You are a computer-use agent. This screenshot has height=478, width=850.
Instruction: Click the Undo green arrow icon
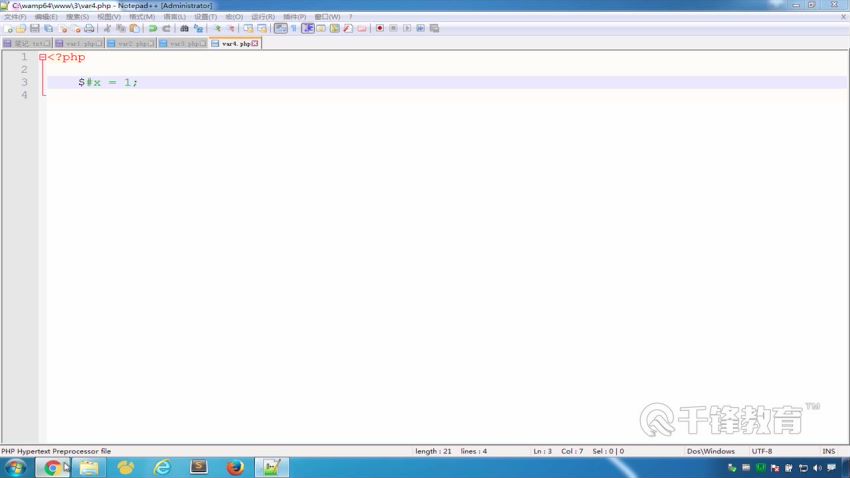tap(153, 28)
